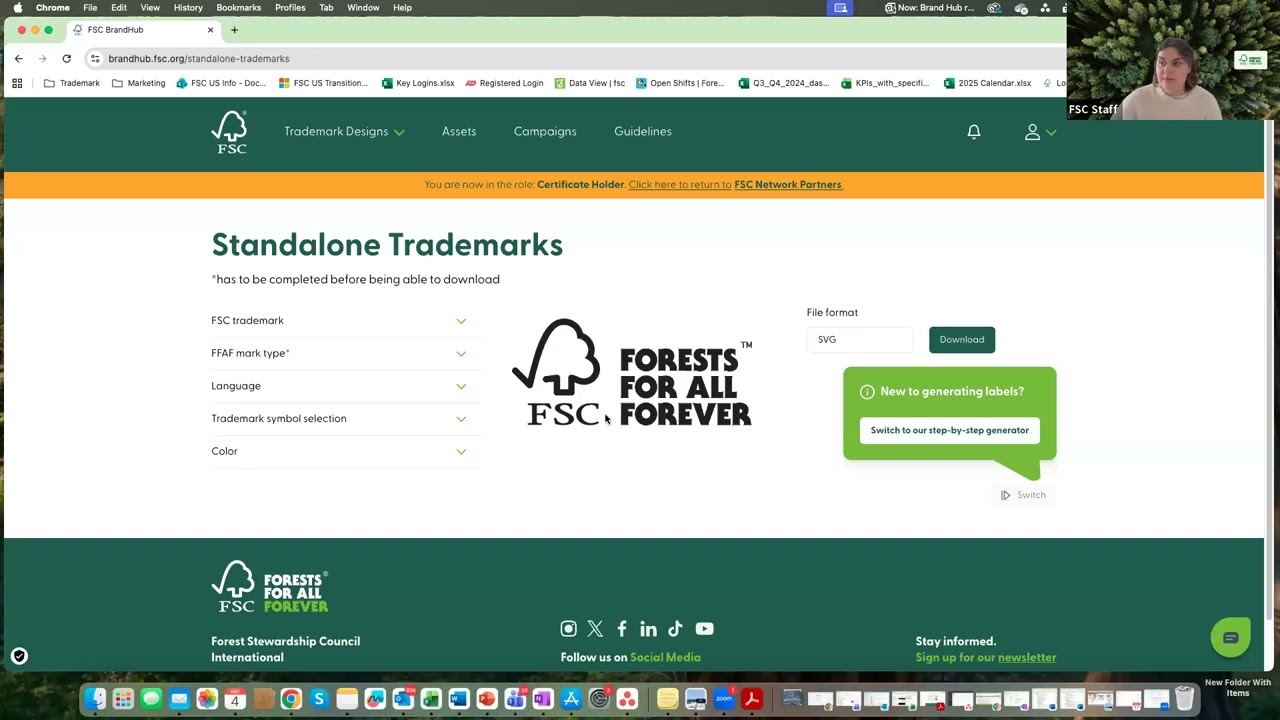This screenshot has width=1280, height=720.
Task: Click the privacy shield badge at bottom left
Action: coord(19,656)
